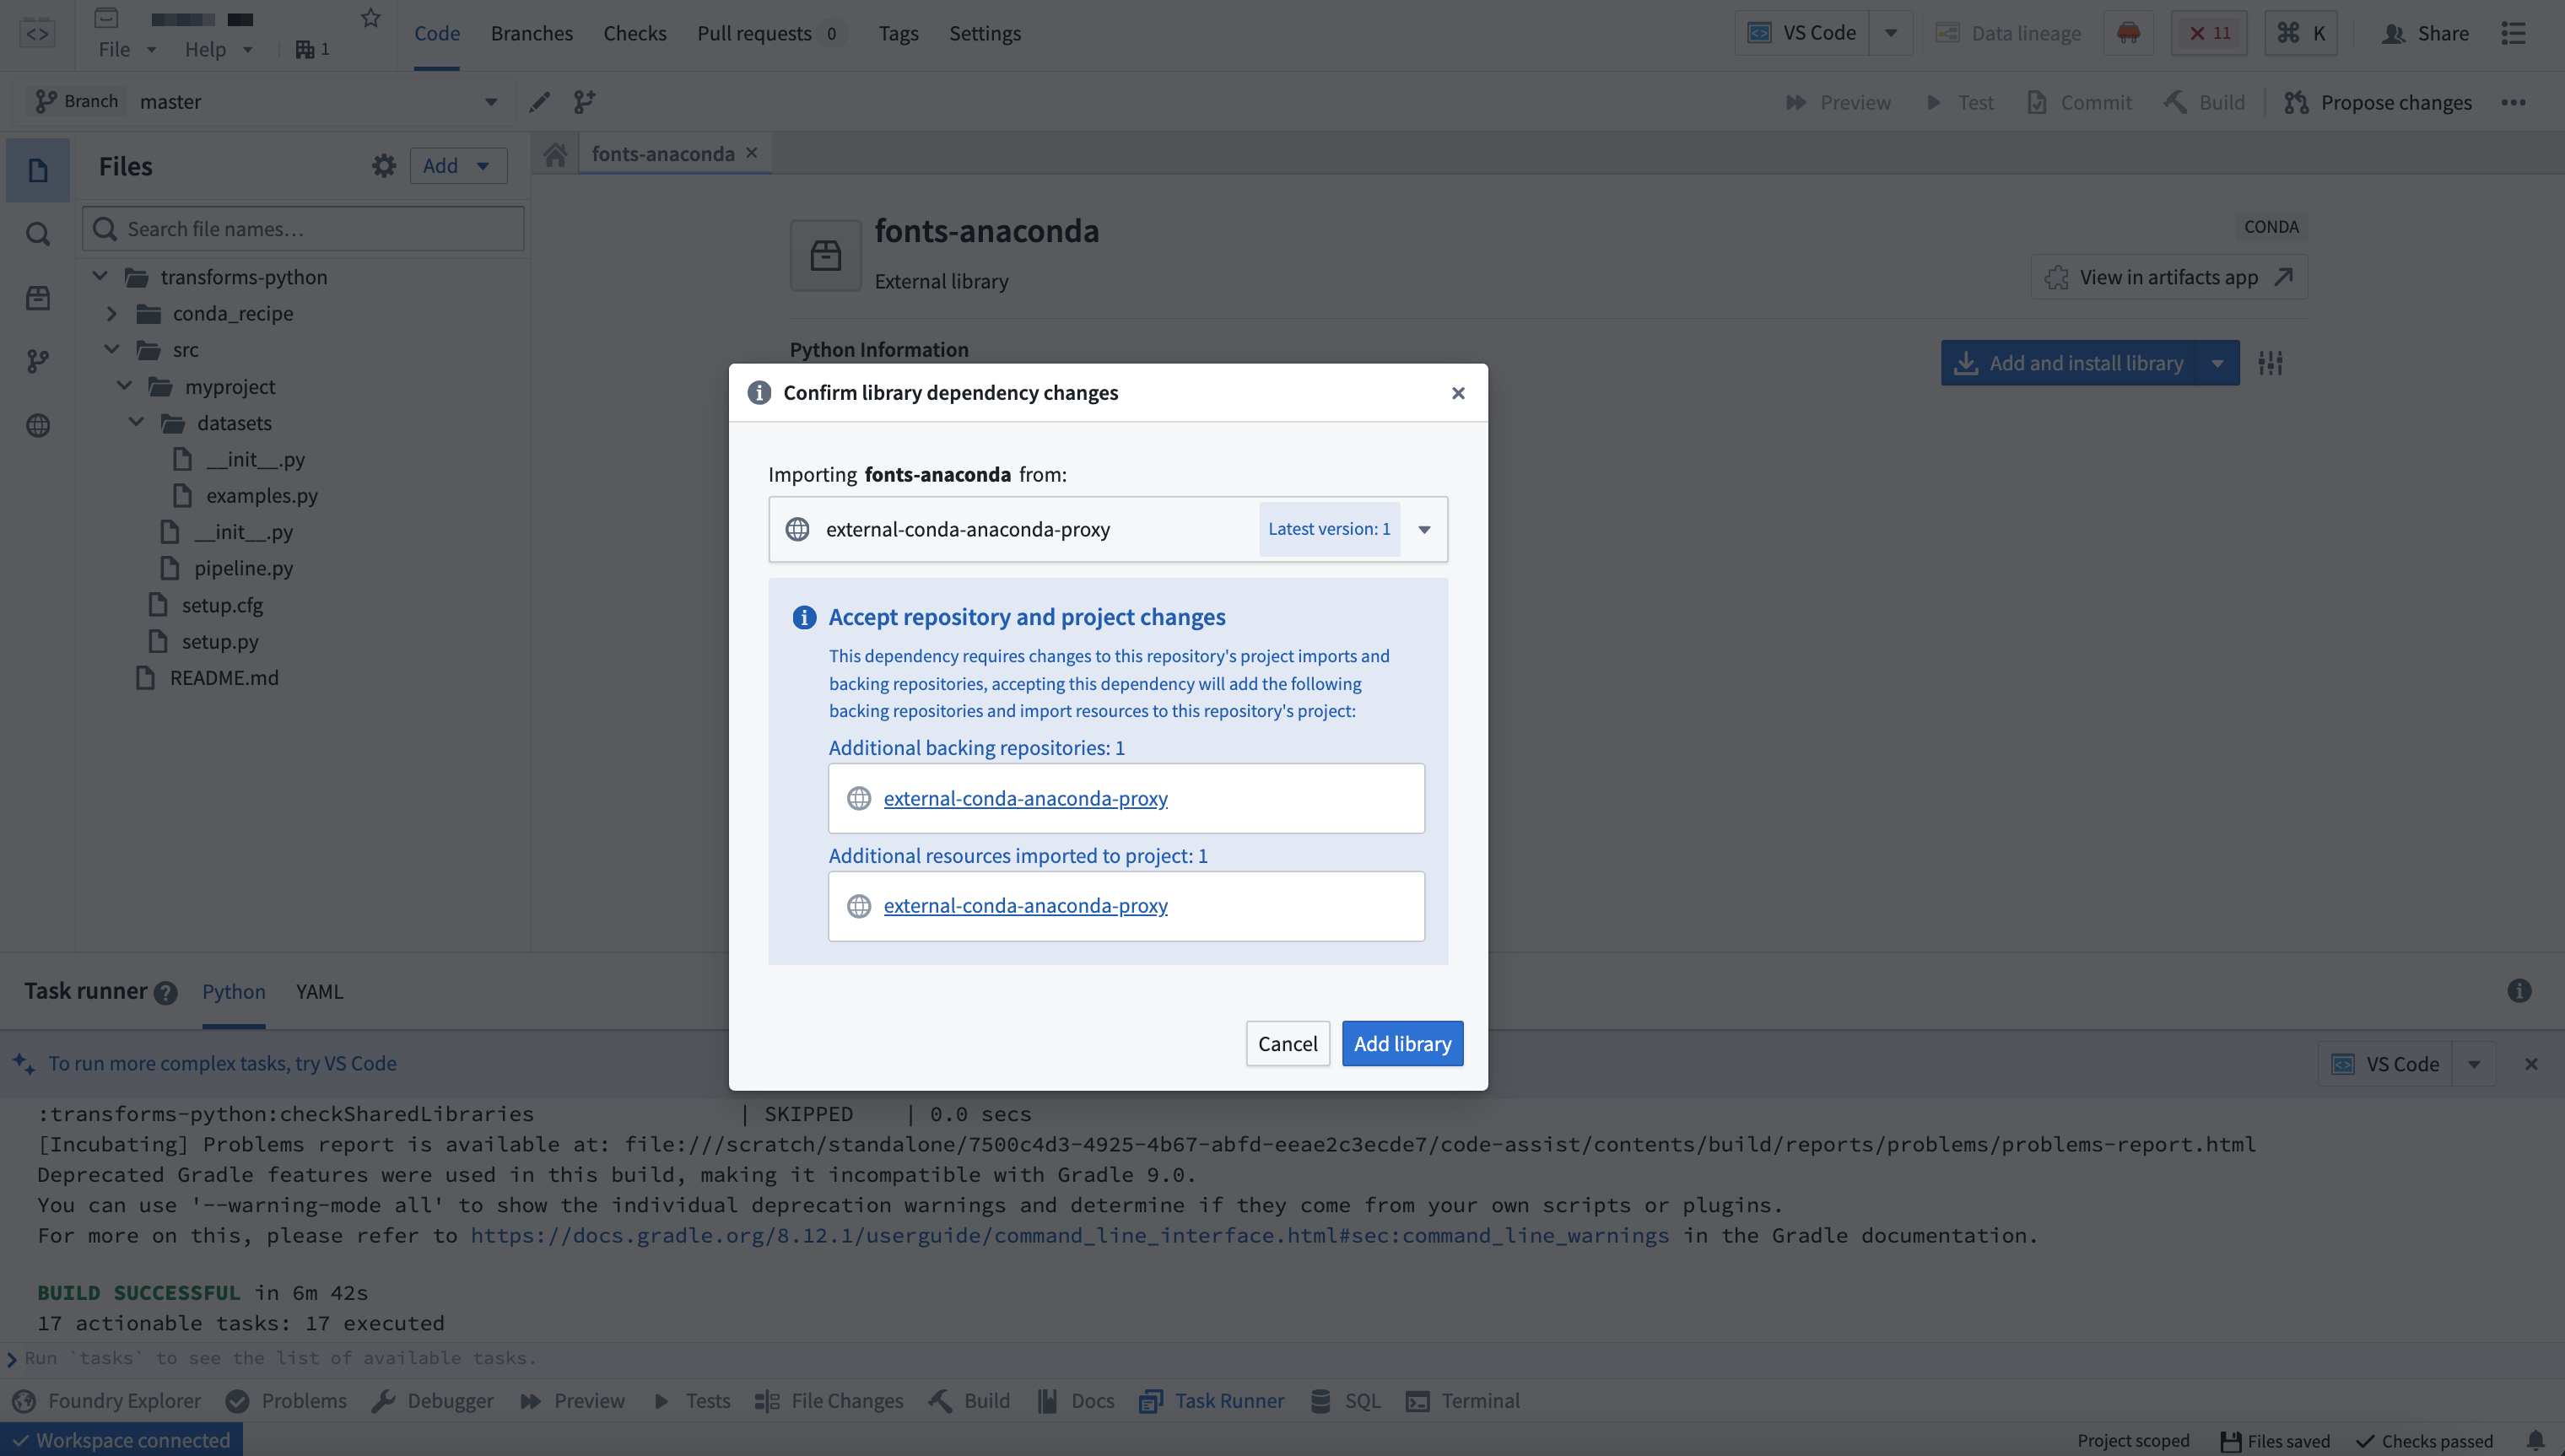Open the SQL panel
Image resolution: width=2565 pixels, height=1456 pixels.
[1345, 1401]
